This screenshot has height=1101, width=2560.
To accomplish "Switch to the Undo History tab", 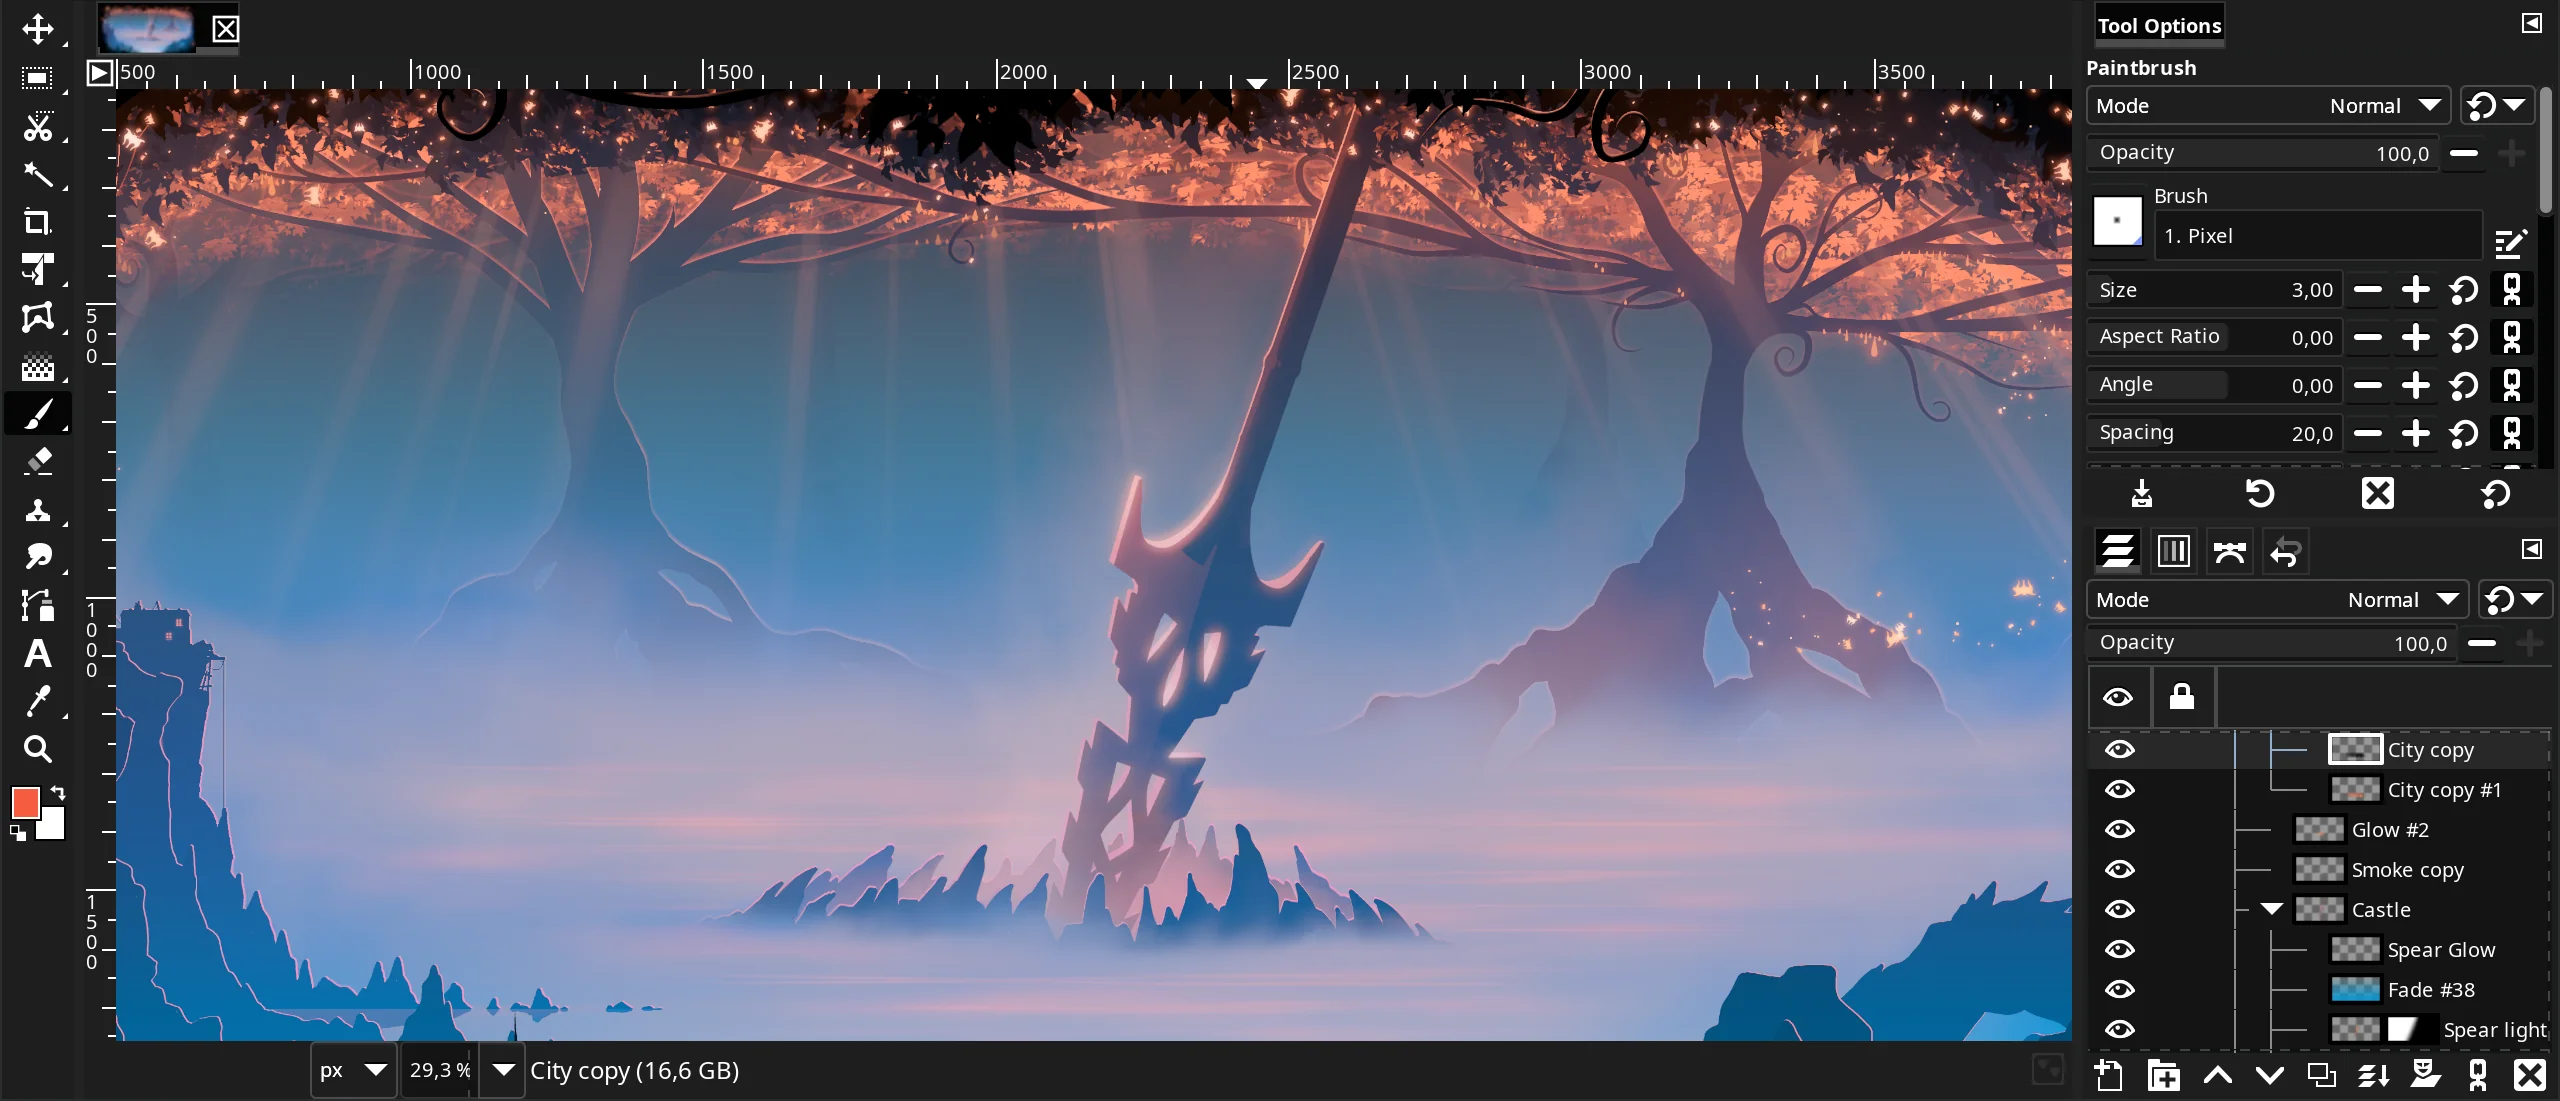I will click(x=2285, y=551).
